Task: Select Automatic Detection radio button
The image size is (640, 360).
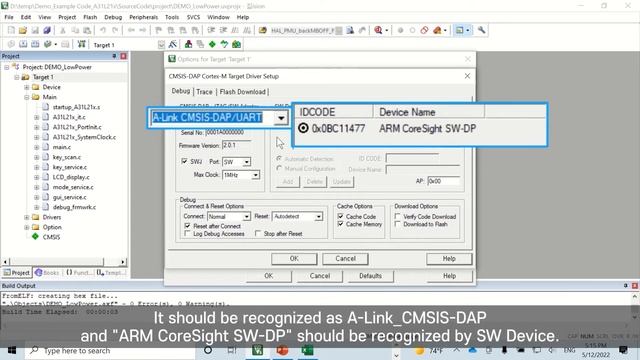Action: [279, 158]
